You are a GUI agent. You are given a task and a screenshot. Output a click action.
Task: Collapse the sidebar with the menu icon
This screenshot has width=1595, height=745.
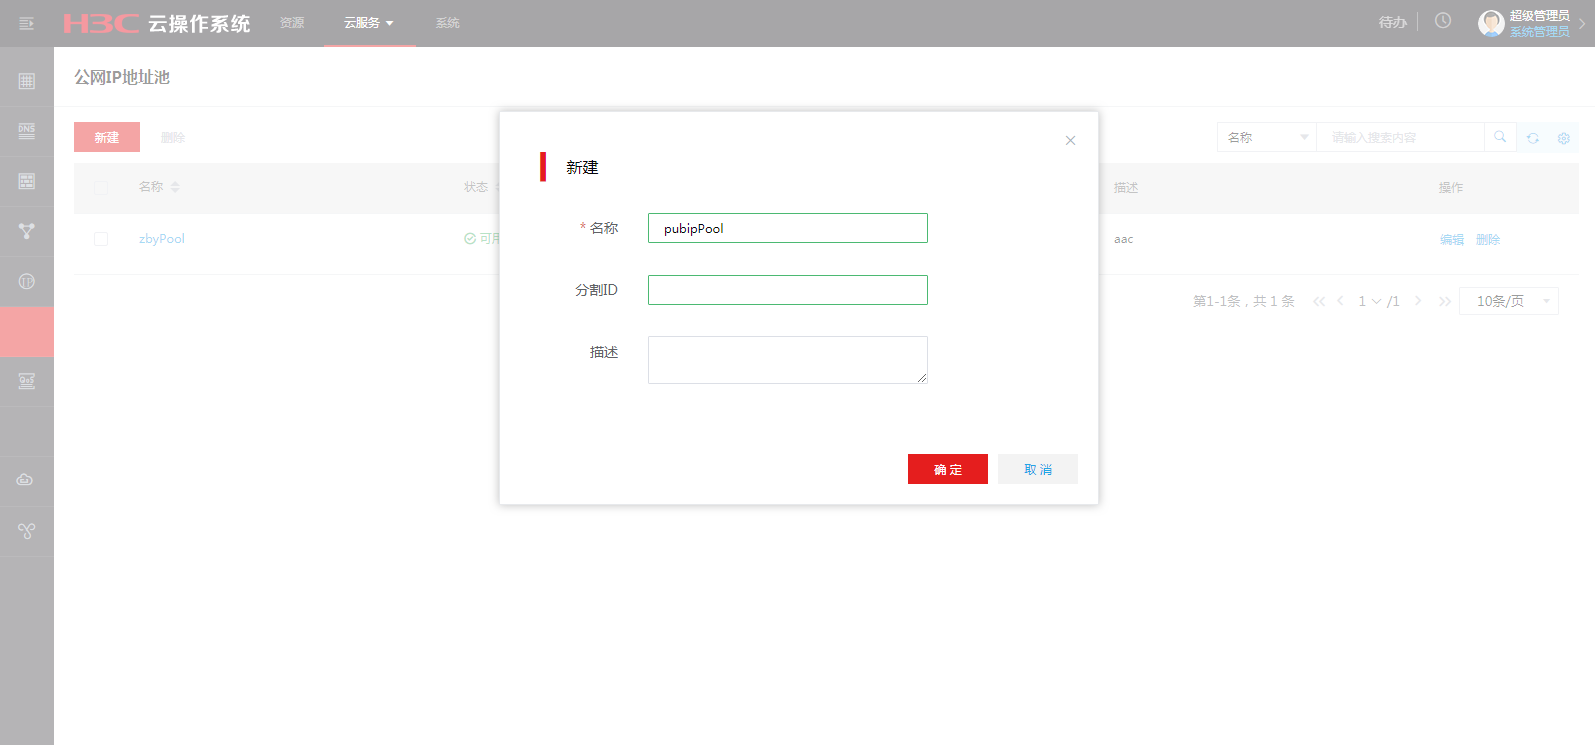click(27, 23)
